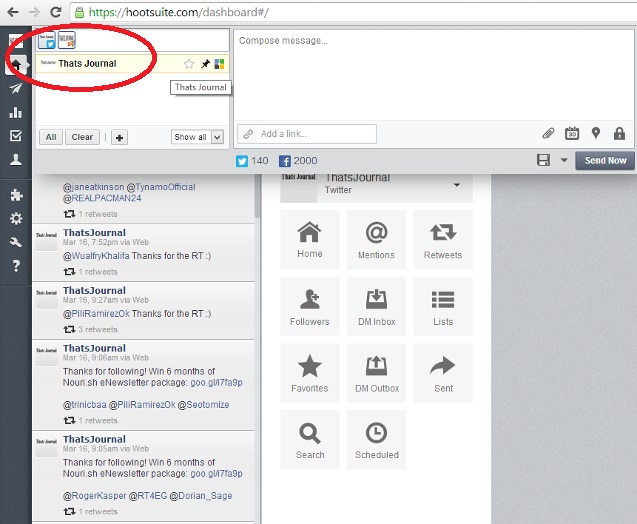Click the colored squares icon beside Thats Journal
Viewport: 637px width, 524px height.
tap(219, 64)
